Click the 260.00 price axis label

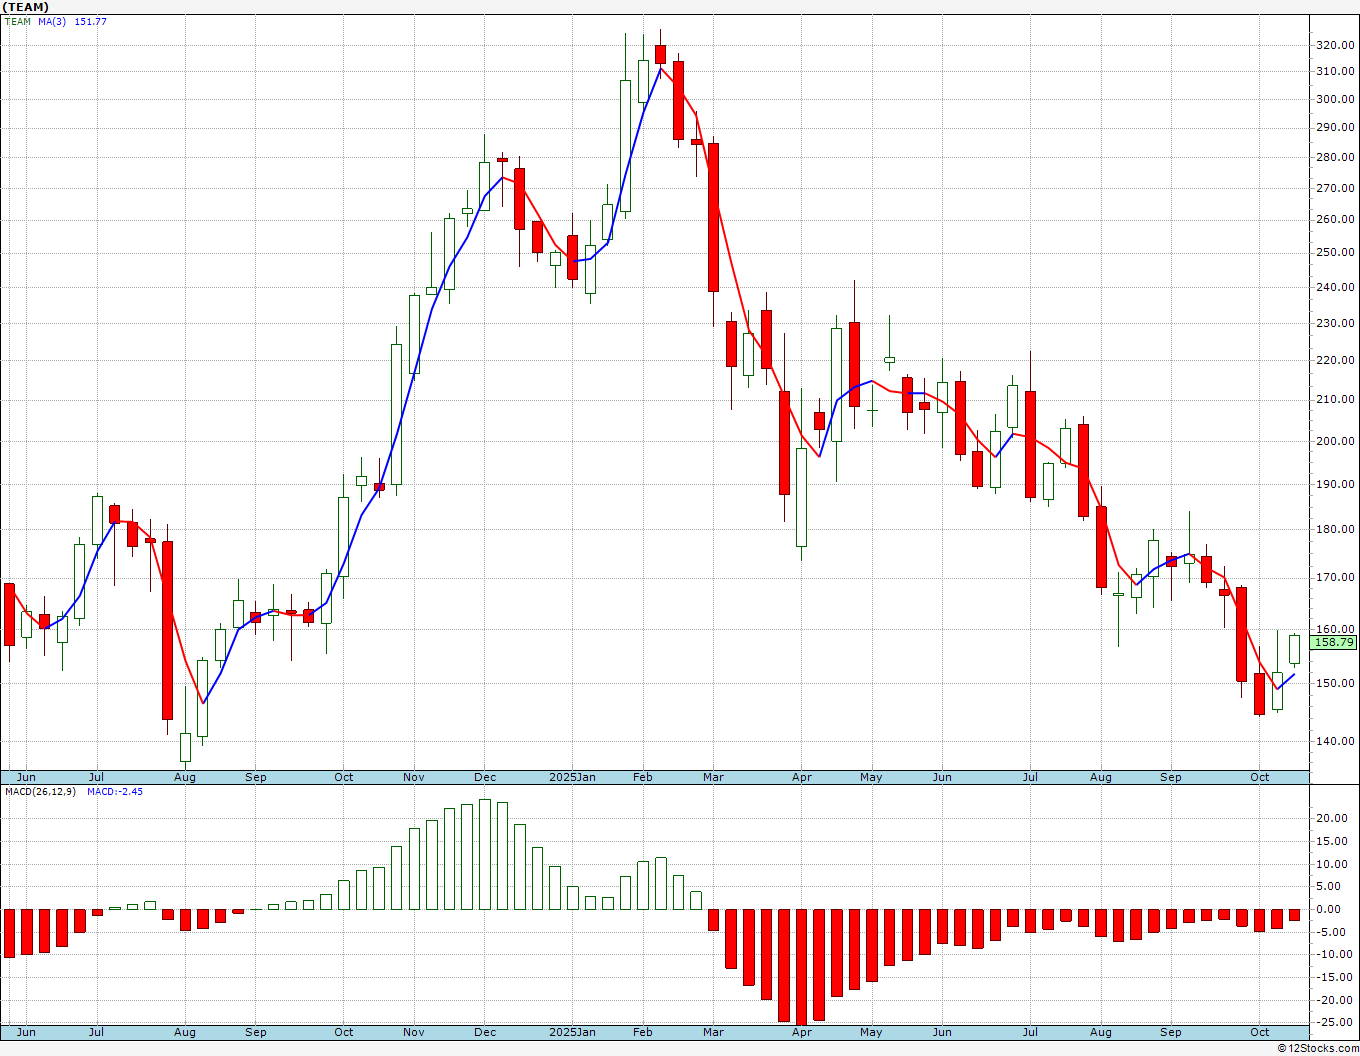(x=1335, y=220)
